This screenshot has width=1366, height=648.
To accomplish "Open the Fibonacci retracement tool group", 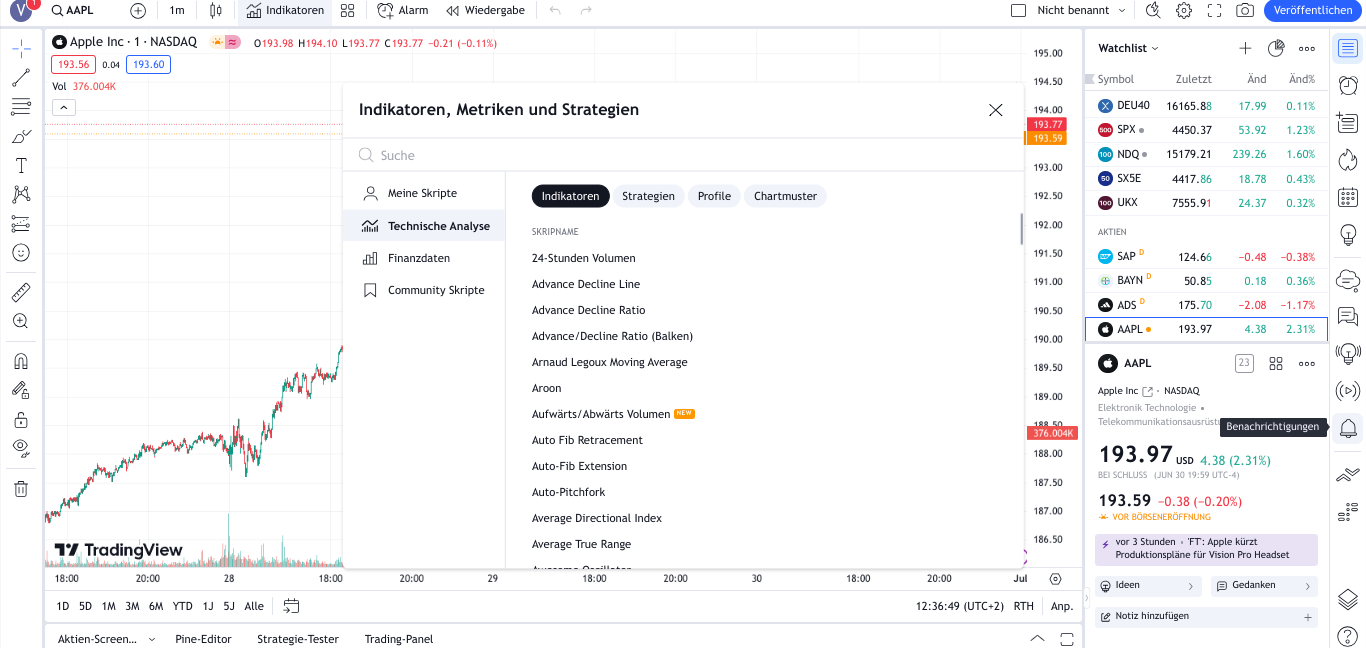I will [21, 107].
